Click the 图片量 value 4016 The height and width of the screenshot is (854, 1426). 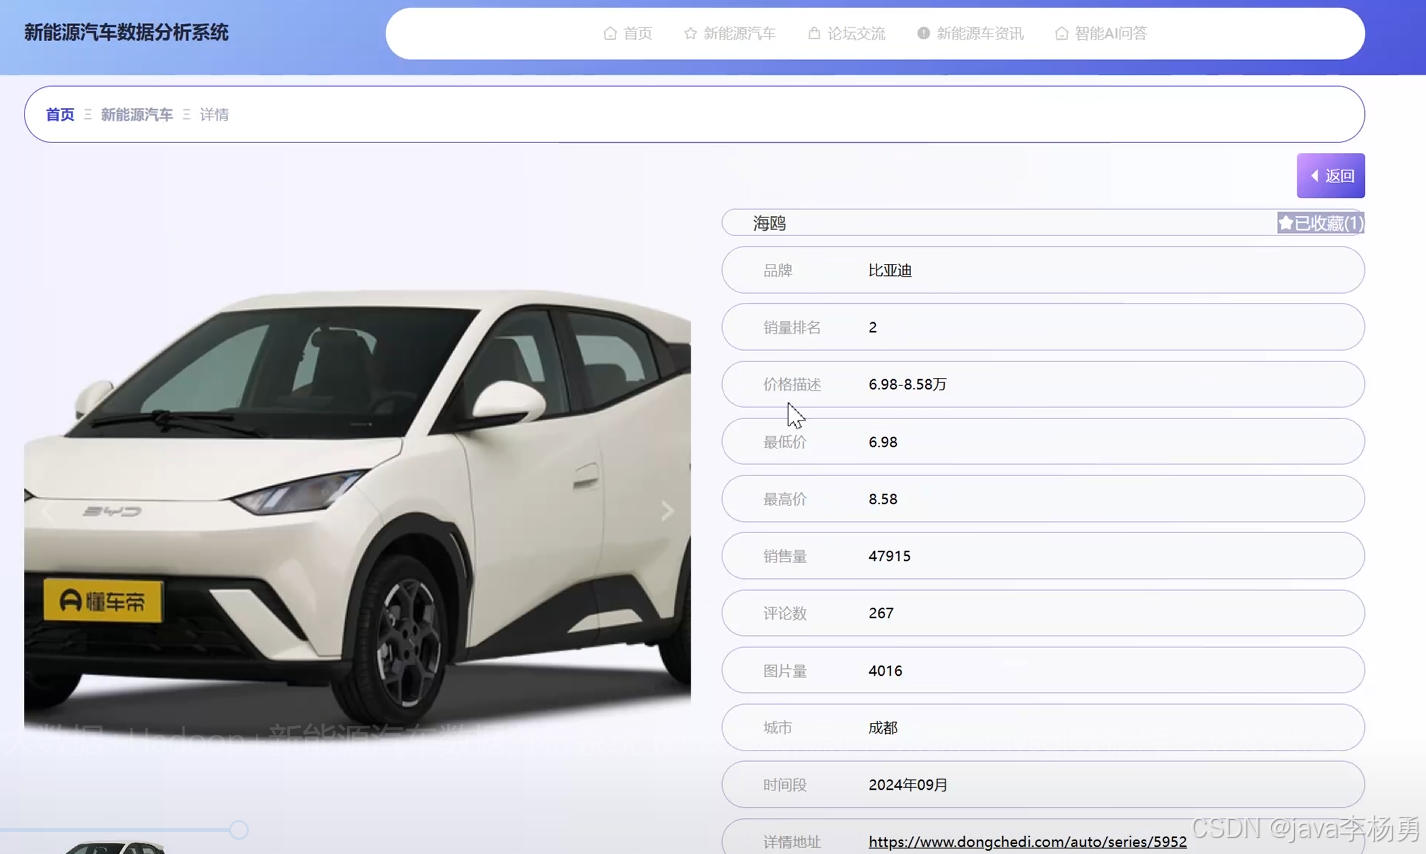pyautogui.click(x=885, y=671)
